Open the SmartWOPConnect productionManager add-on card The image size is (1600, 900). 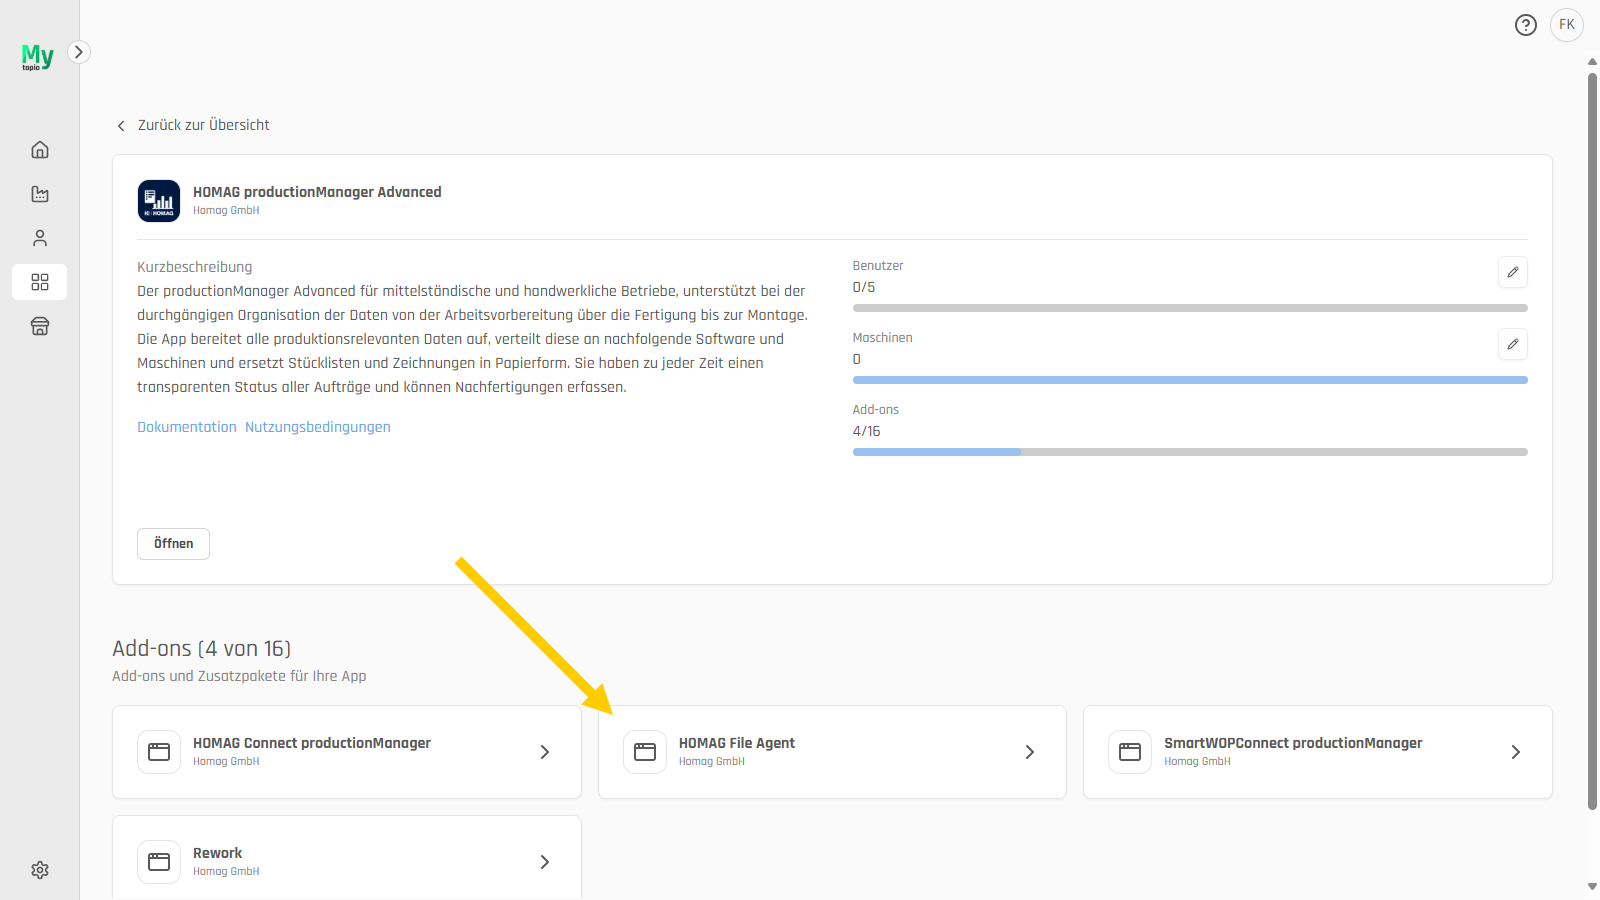(1318, 752)
